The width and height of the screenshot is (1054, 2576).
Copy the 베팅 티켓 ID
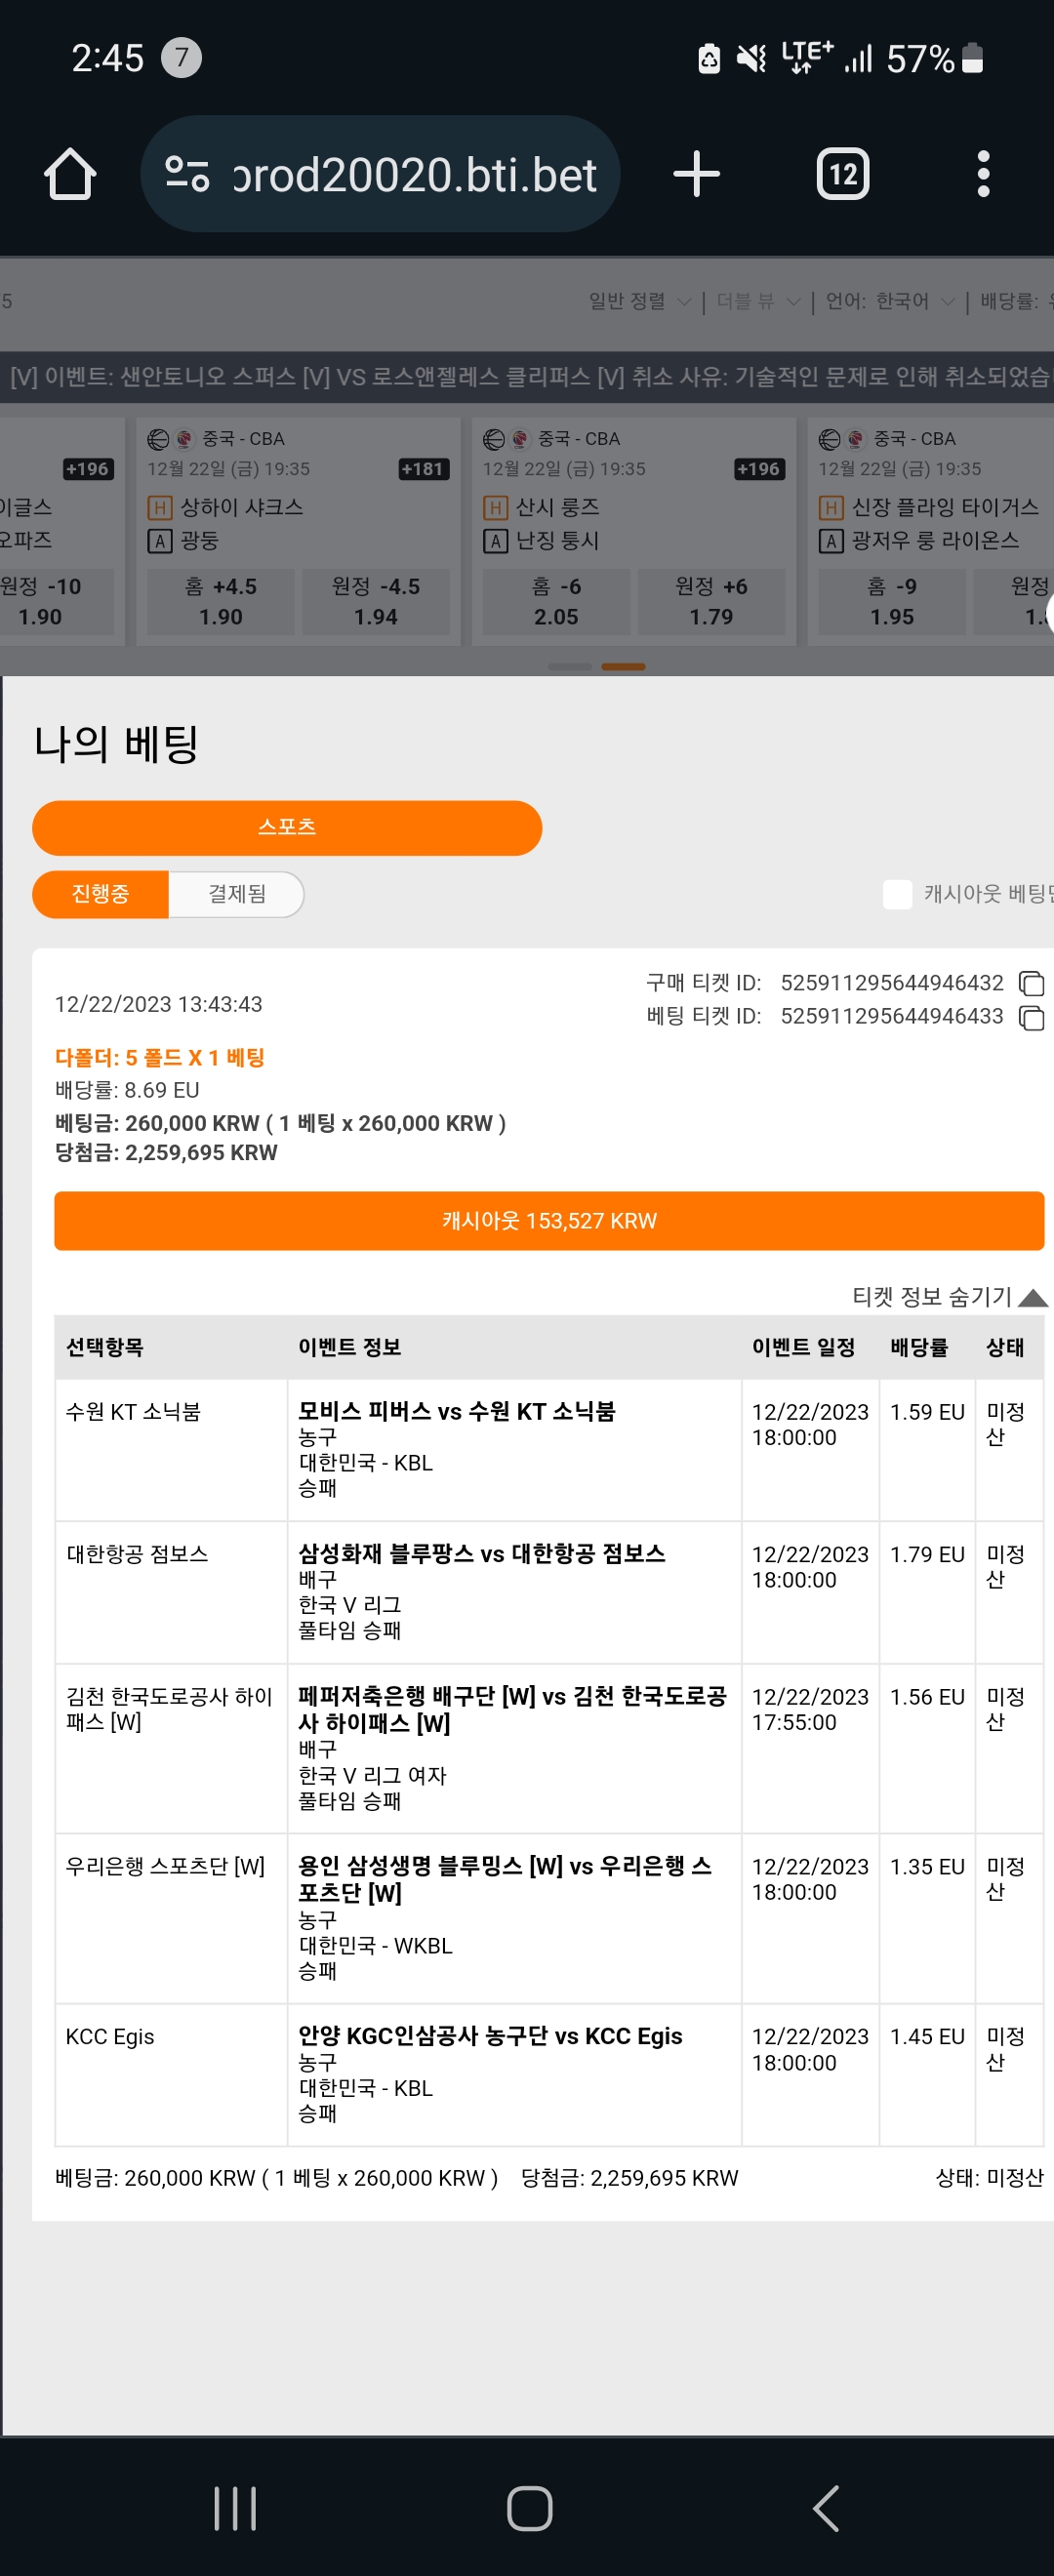coord(1030,1017)
